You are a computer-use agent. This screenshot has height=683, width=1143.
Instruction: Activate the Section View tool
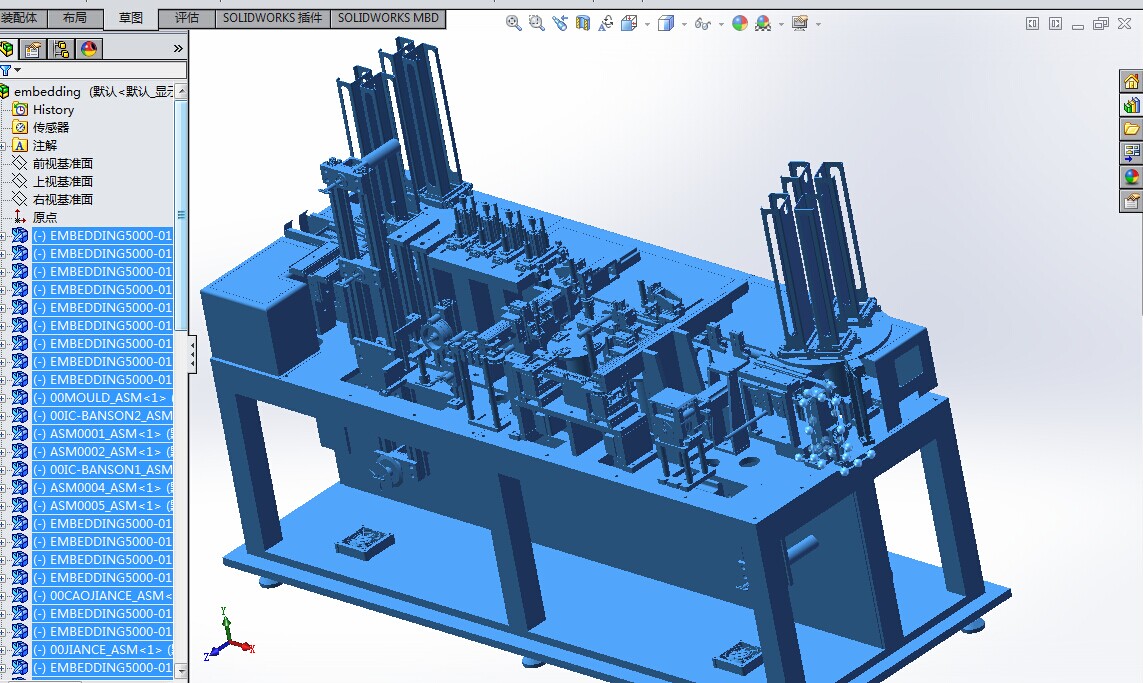583,23
